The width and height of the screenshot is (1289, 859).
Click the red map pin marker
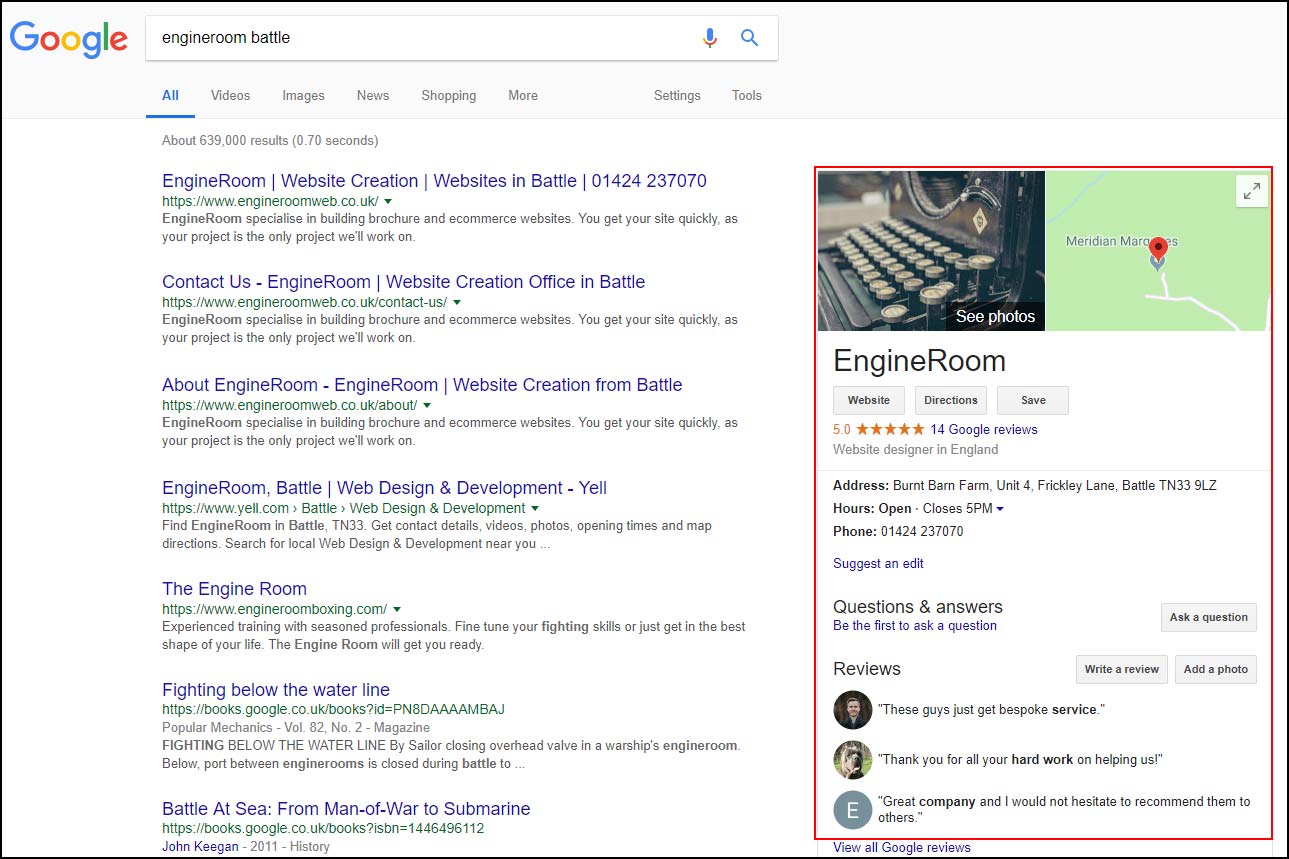pos(1158,249)
